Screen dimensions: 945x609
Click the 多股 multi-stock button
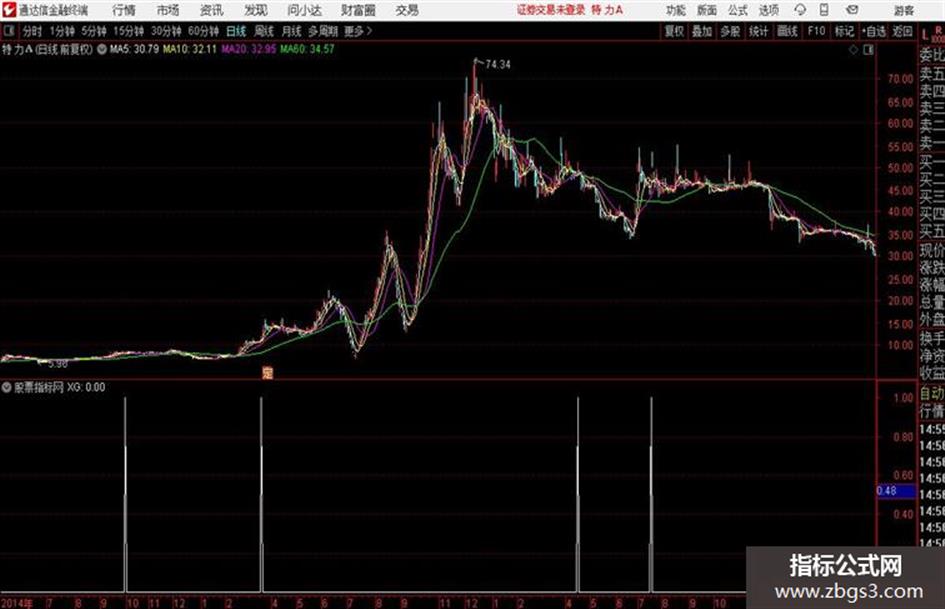[730, 31]
